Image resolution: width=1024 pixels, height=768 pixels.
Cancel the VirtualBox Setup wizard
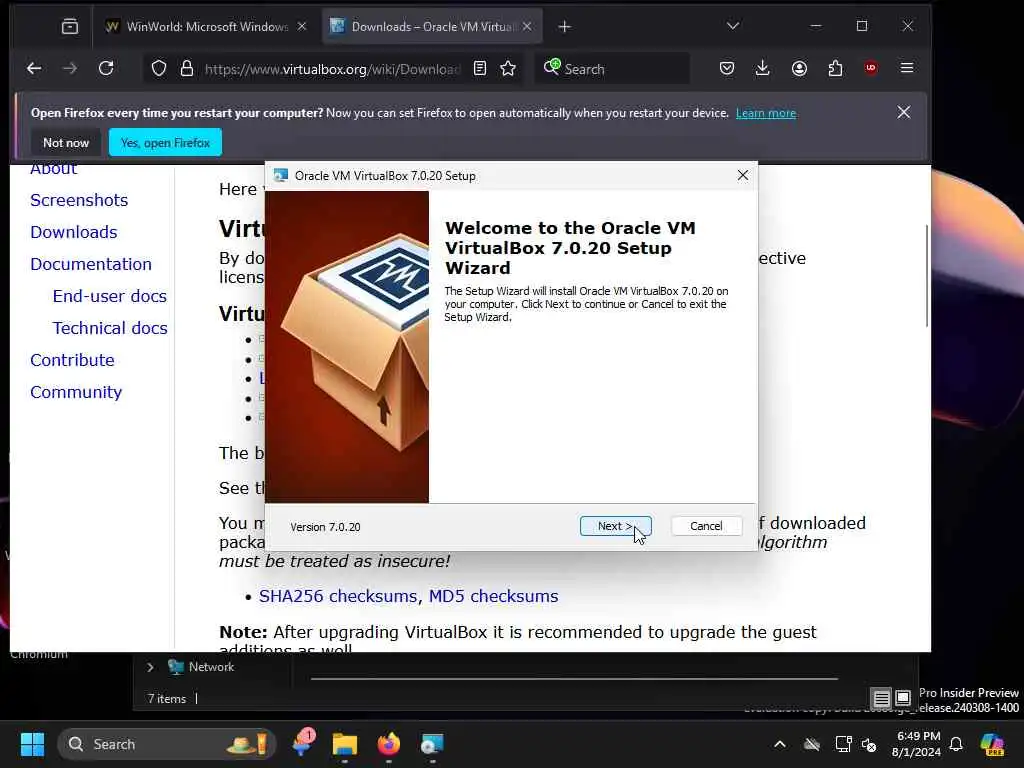706,526
